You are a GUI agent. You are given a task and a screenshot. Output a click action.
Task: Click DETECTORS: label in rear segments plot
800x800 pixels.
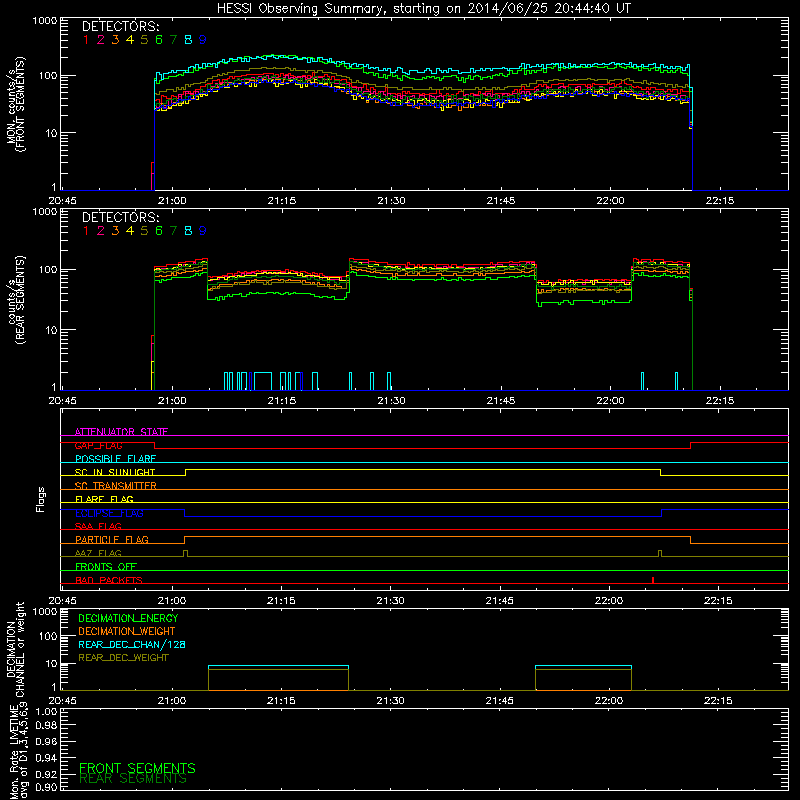click(x=120, y=217)
